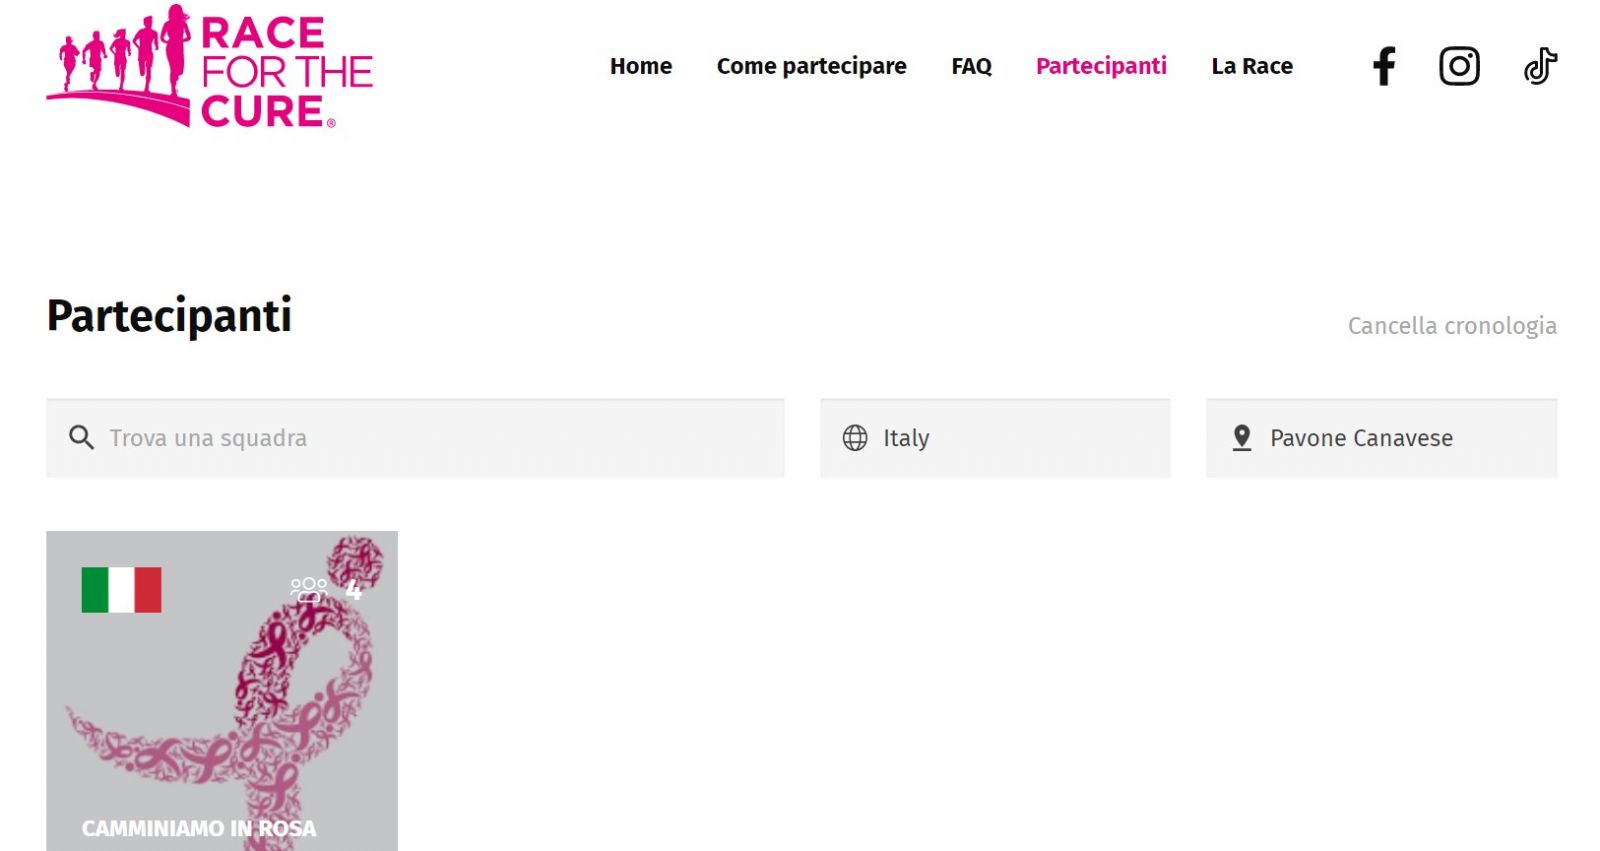Go to the Home menu item
The width and height of the screenshot is (1600, 851).
(641, 66)
